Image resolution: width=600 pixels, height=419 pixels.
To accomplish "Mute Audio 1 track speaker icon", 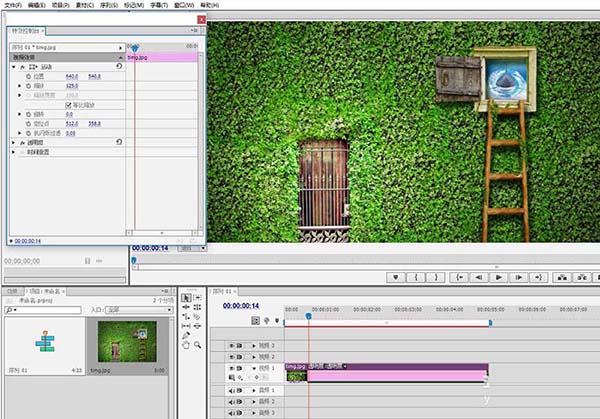I will point(232,389).
